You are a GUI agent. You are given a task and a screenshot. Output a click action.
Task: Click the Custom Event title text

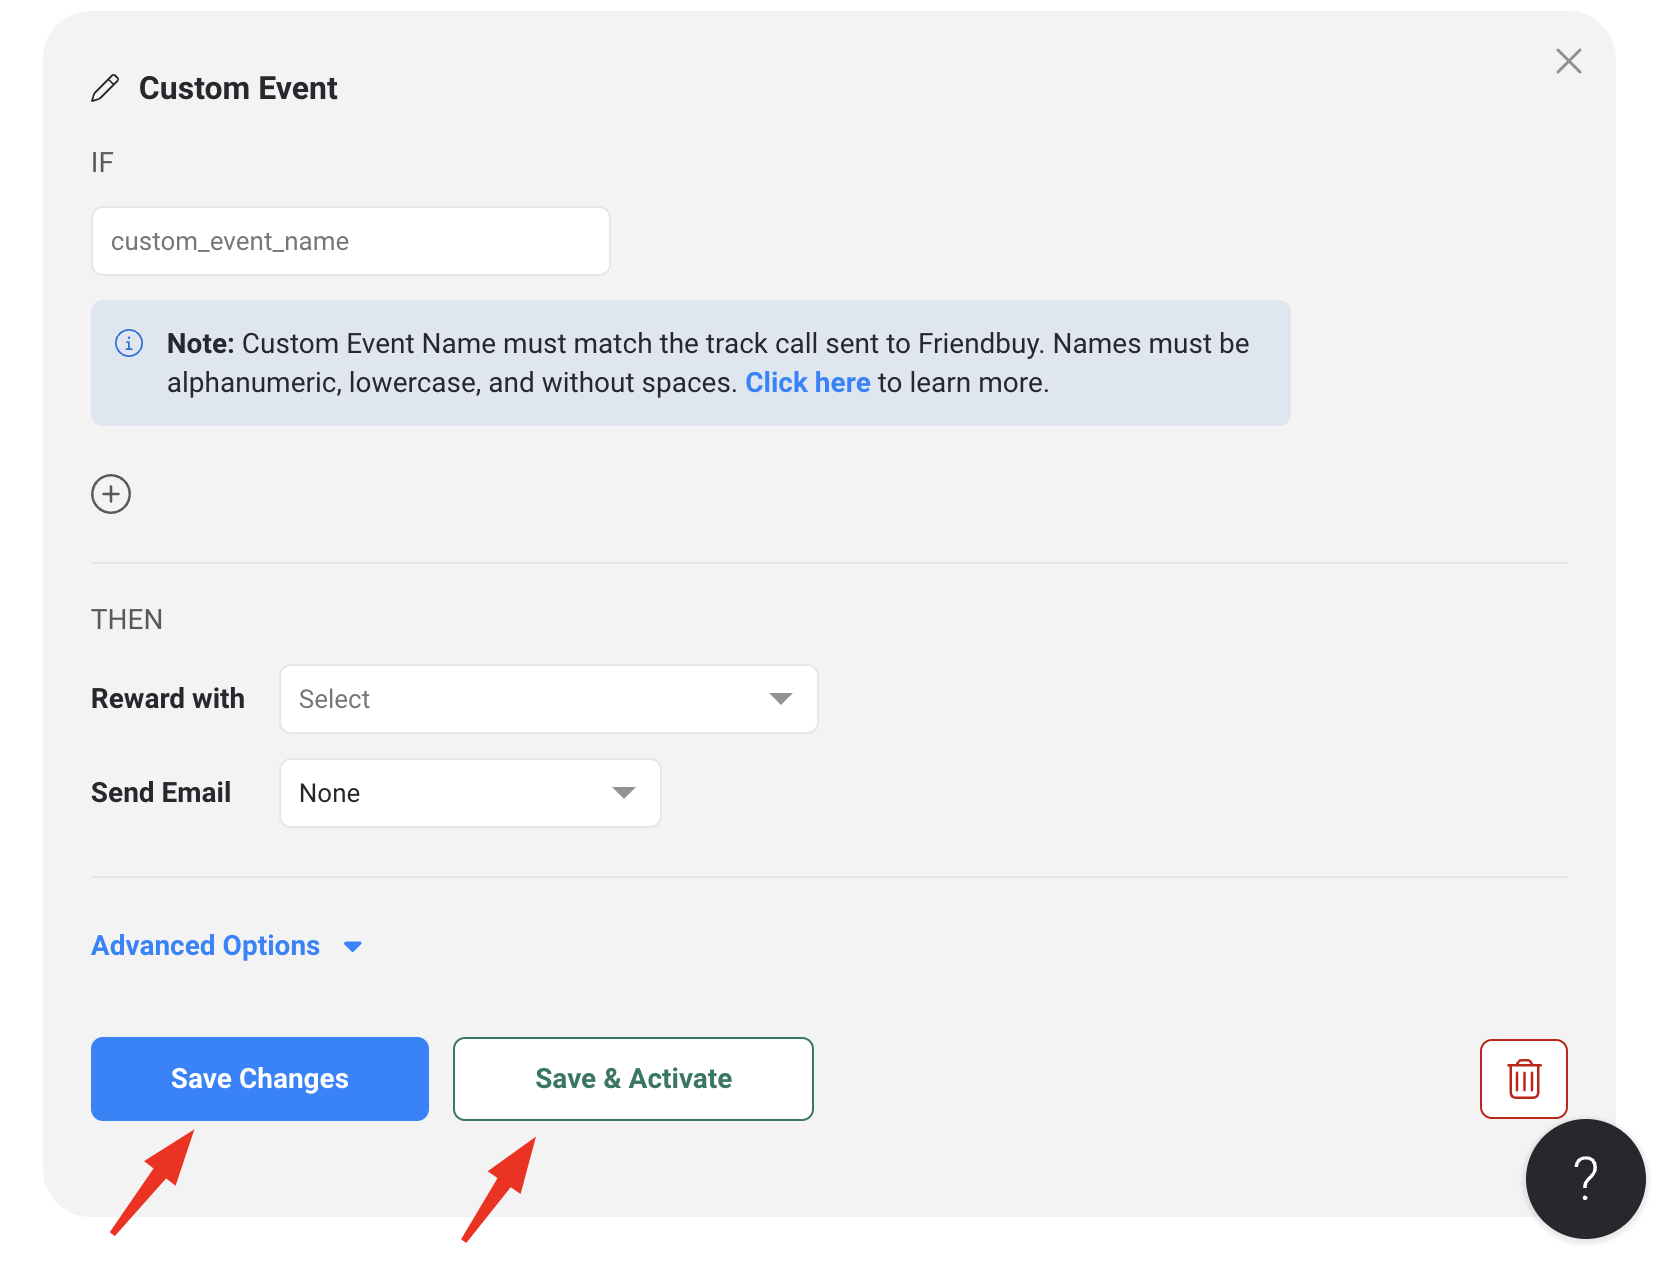[x=238, y=88]
